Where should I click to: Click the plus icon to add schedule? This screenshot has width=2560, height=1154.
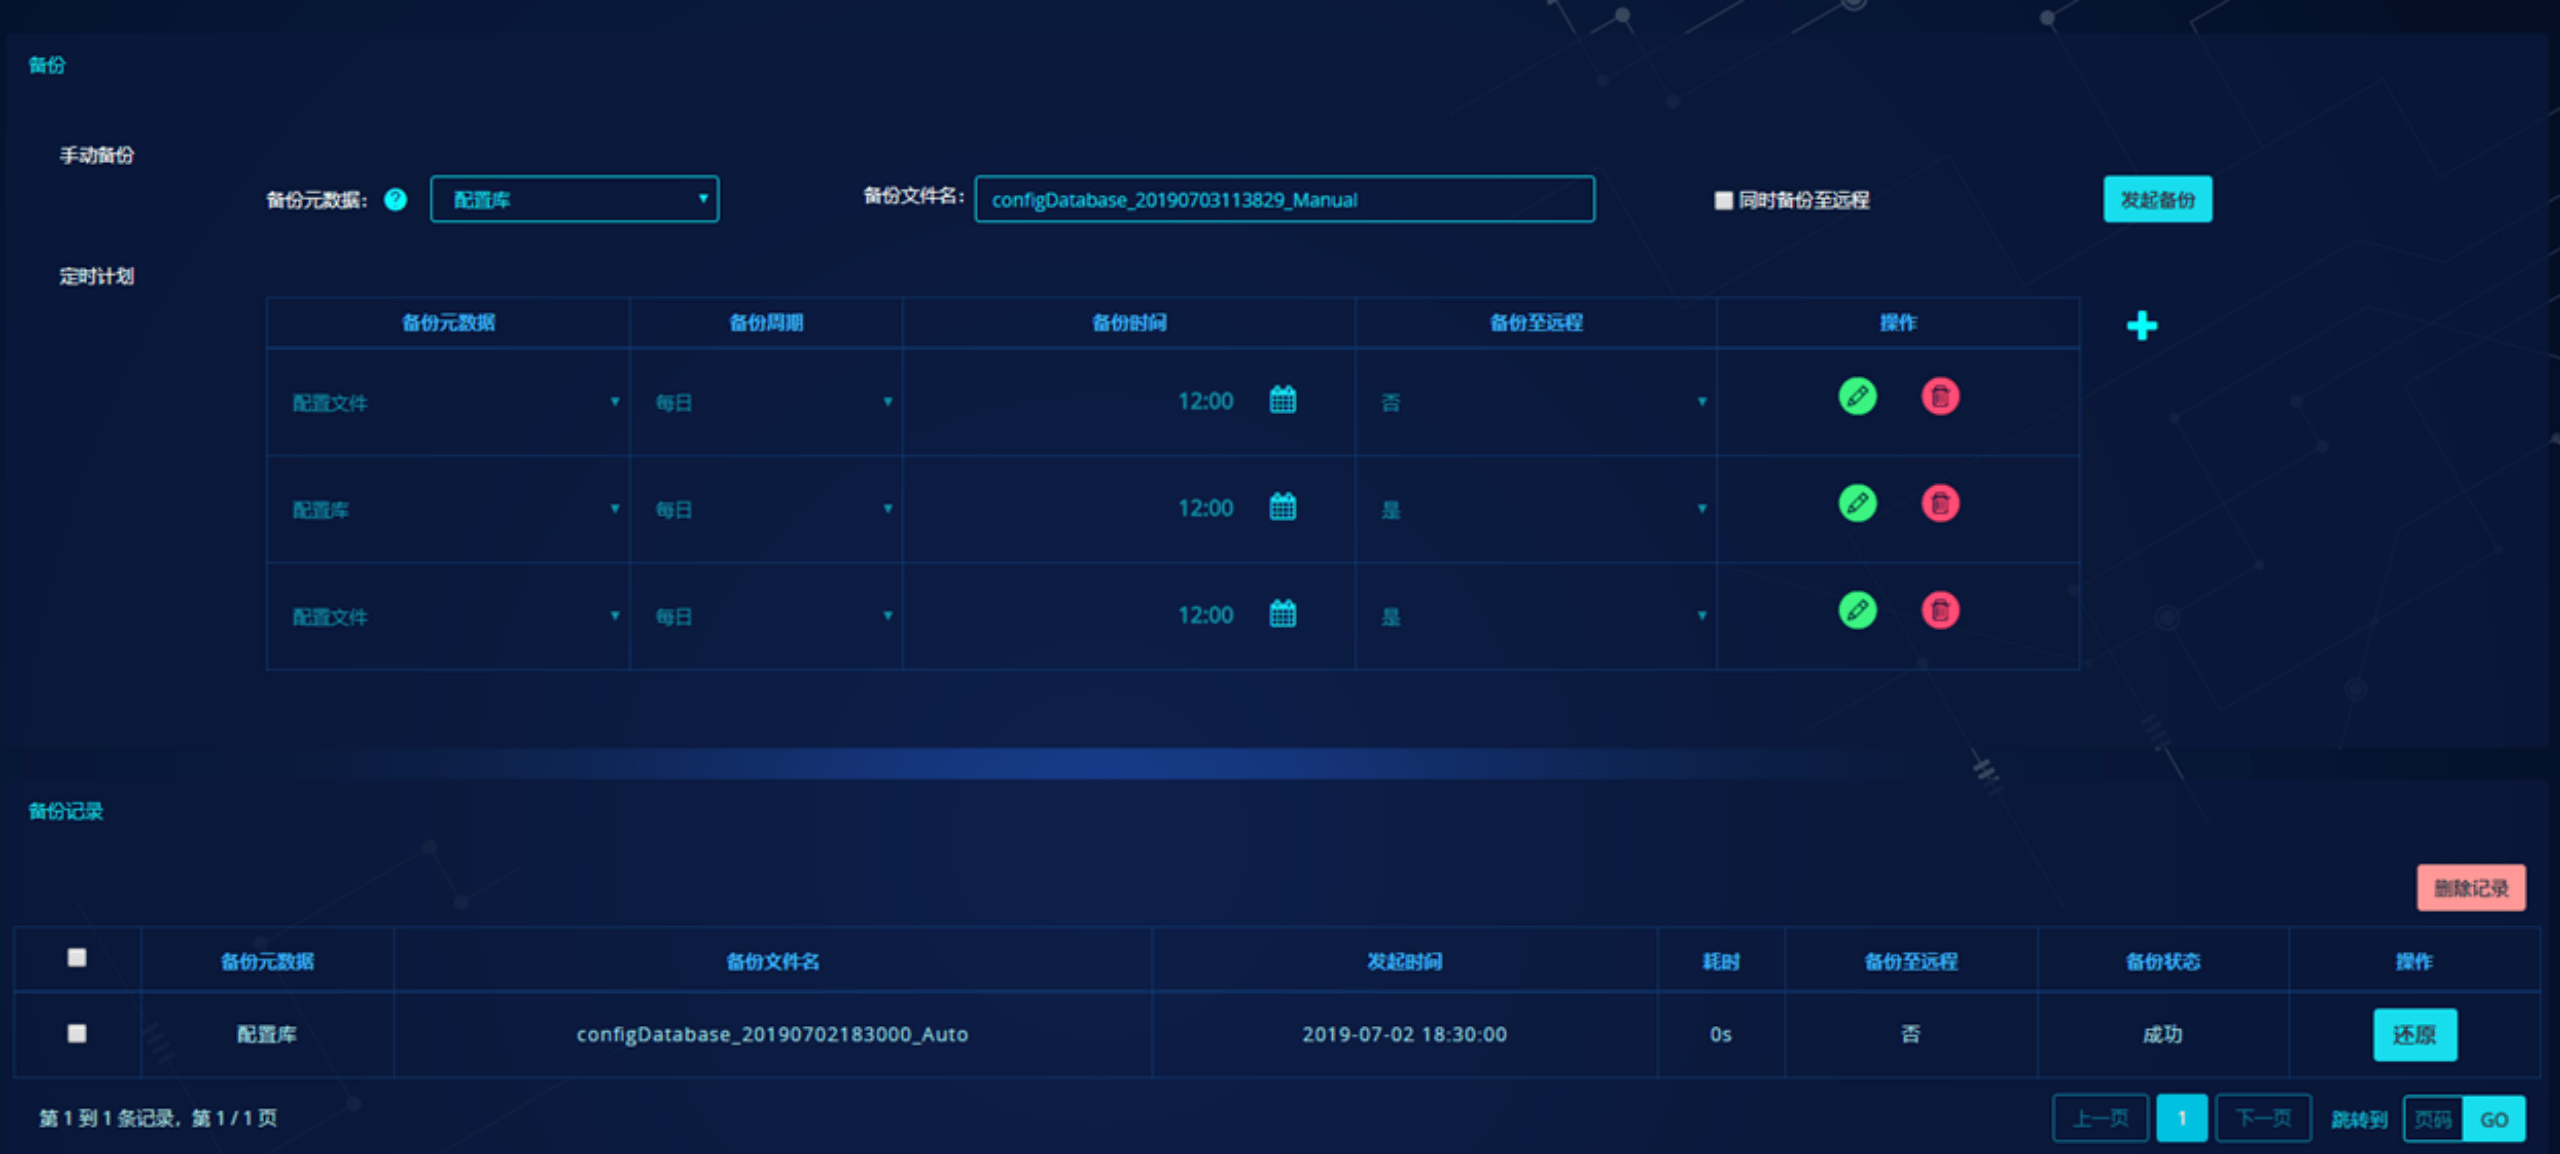point(2141,325)
